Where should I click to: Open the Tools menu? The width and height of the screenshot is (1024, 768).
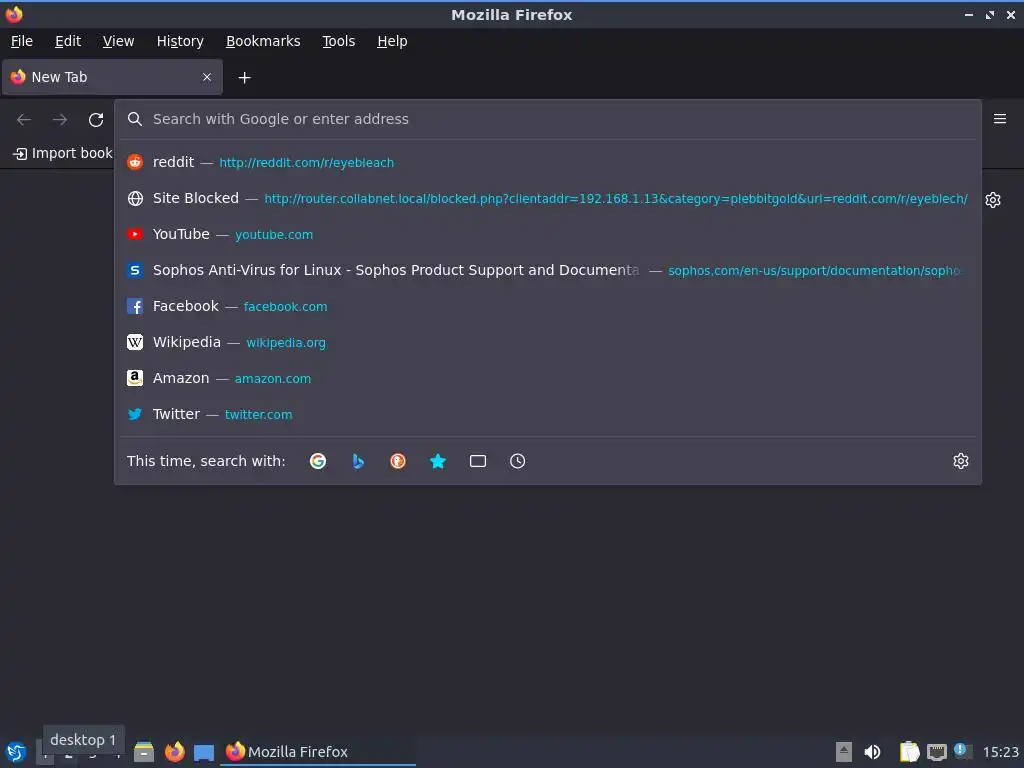point(338,41)
